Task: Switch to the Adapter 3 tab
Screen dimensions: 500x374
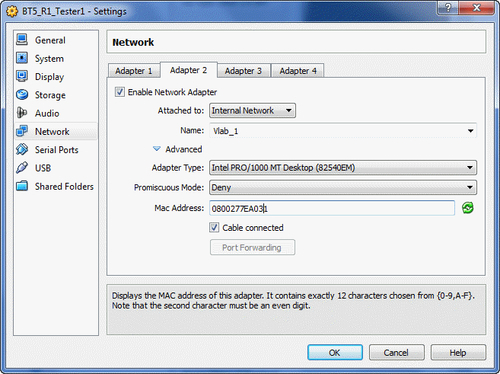Action: pos(243,71)
